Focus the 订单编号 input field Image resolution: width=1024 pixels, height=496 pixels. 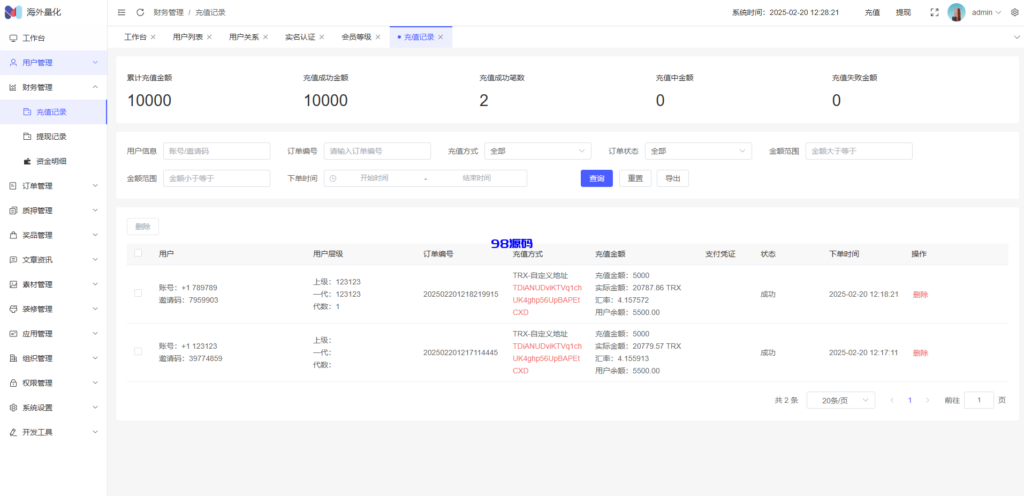tap(377, 151)
